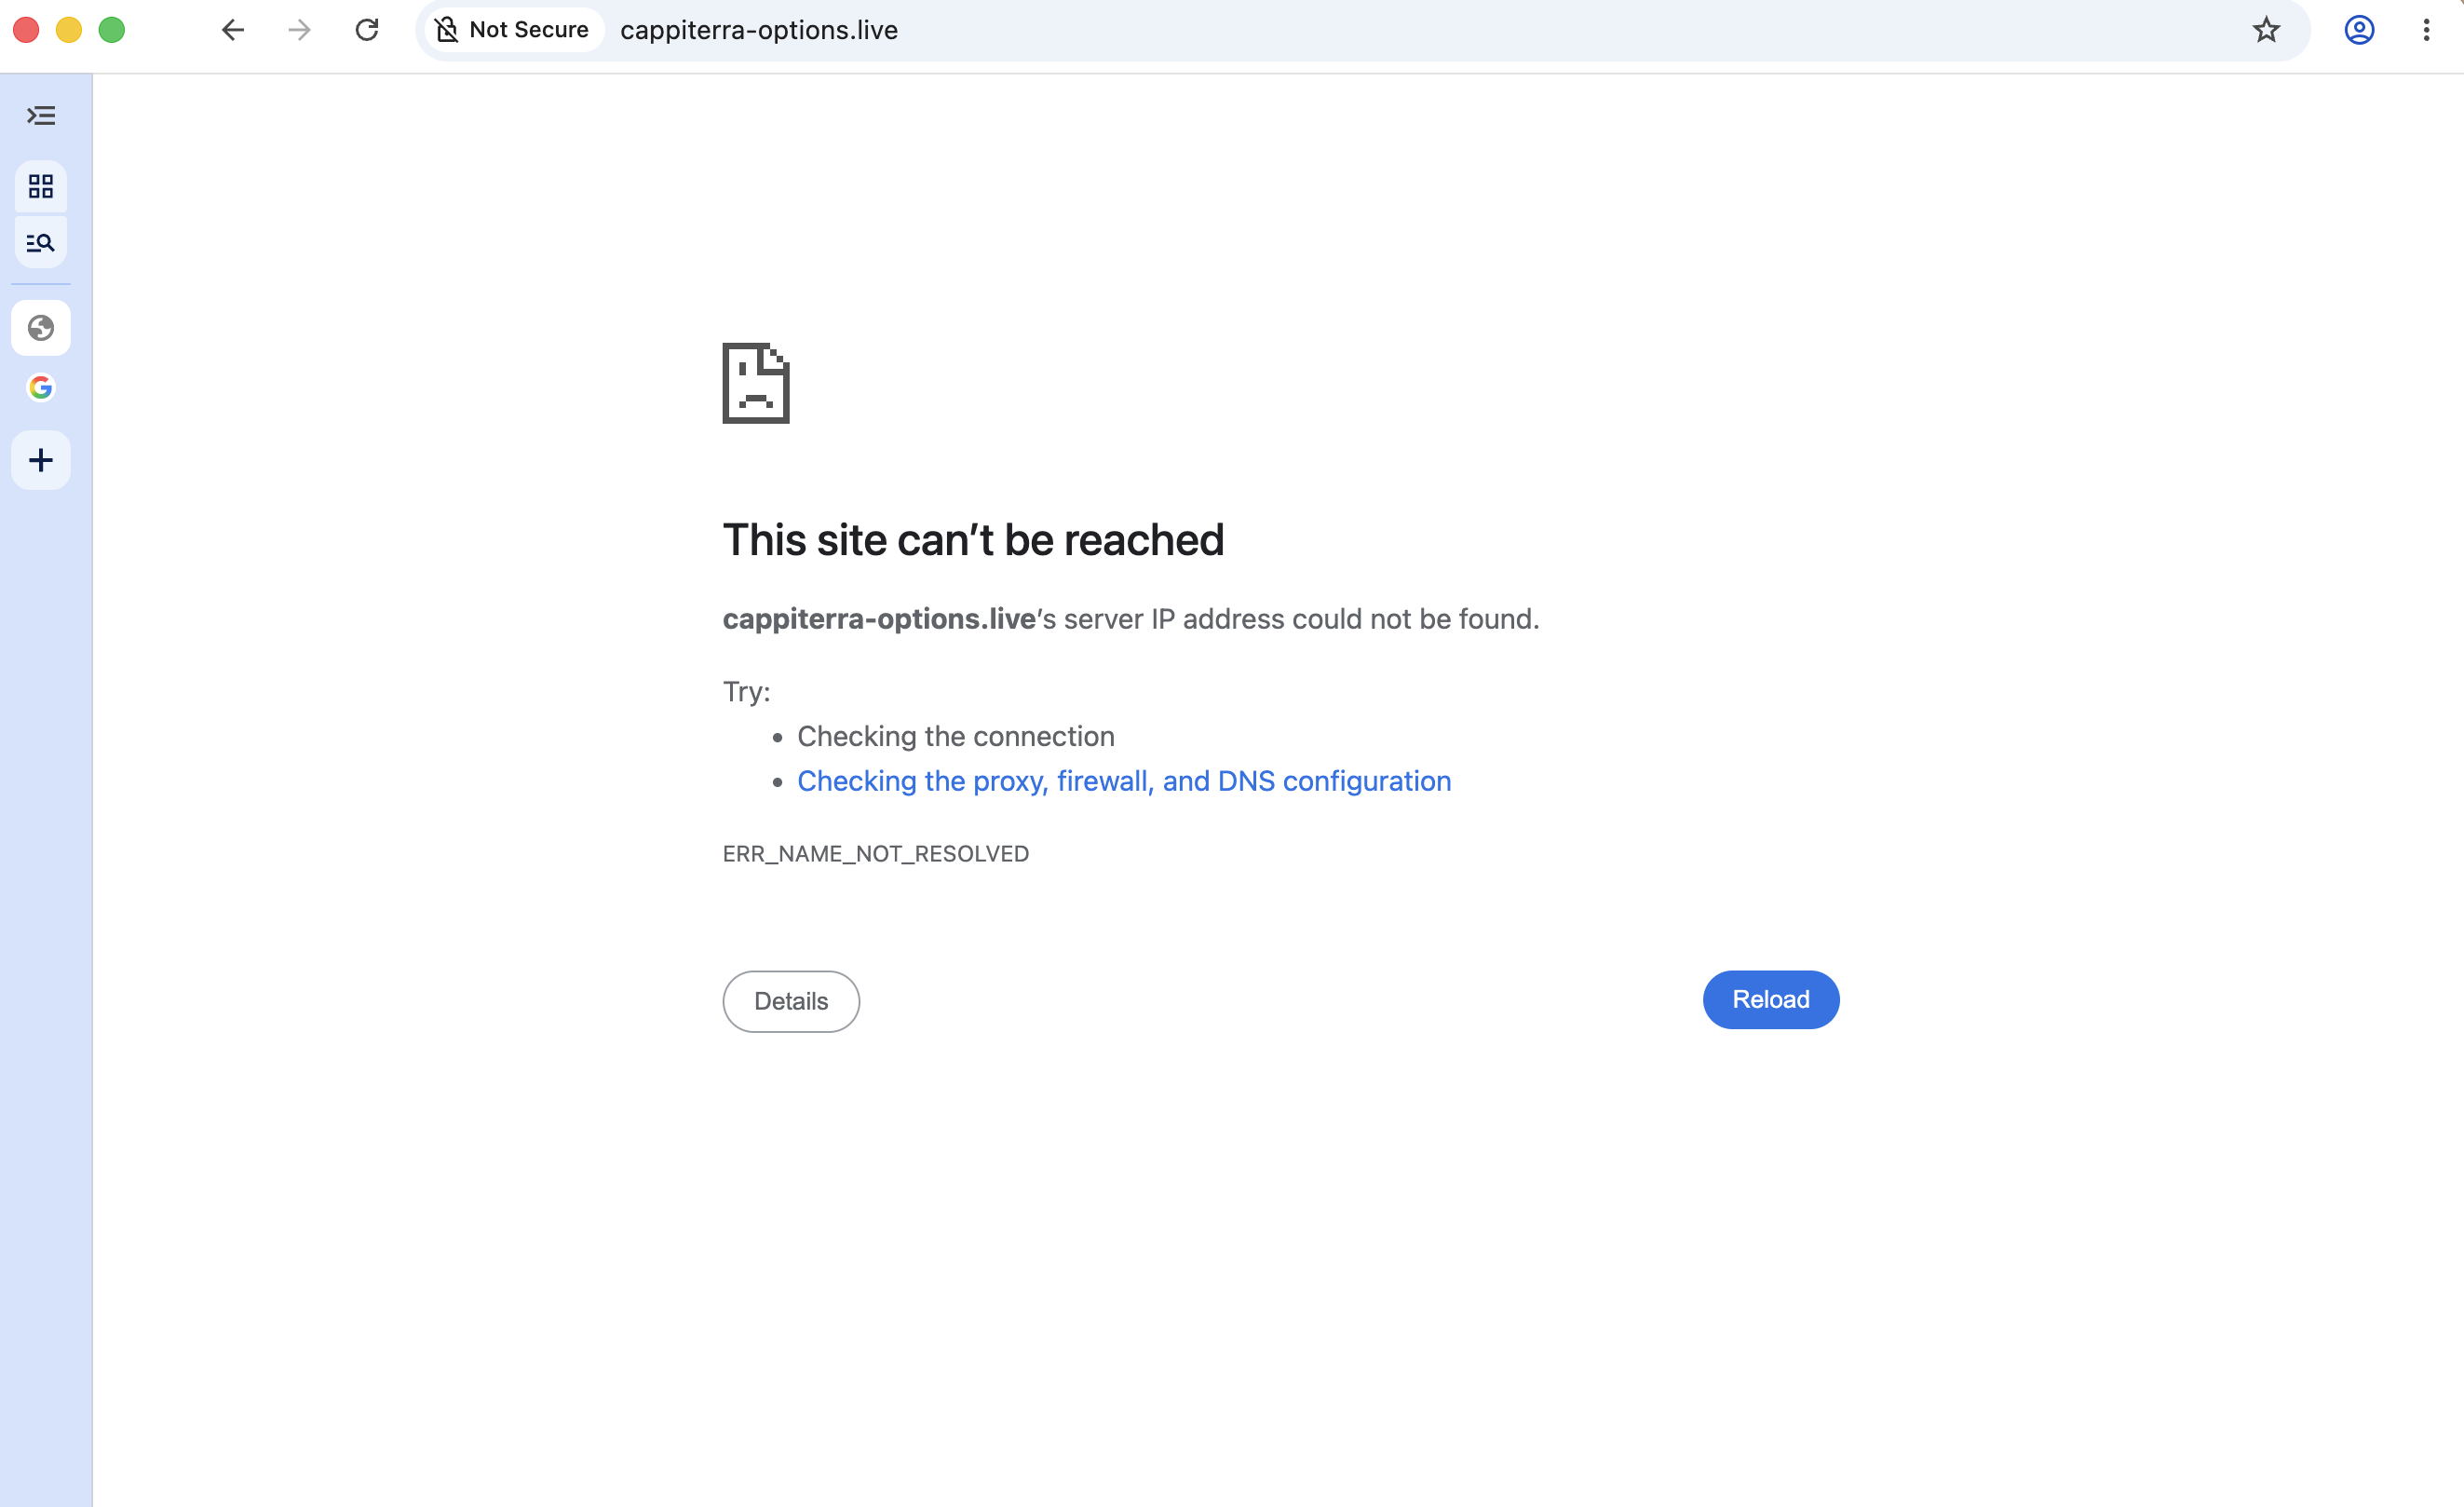
Task: Bookmark this page with the star icon
Action: tap(2266, 30)
